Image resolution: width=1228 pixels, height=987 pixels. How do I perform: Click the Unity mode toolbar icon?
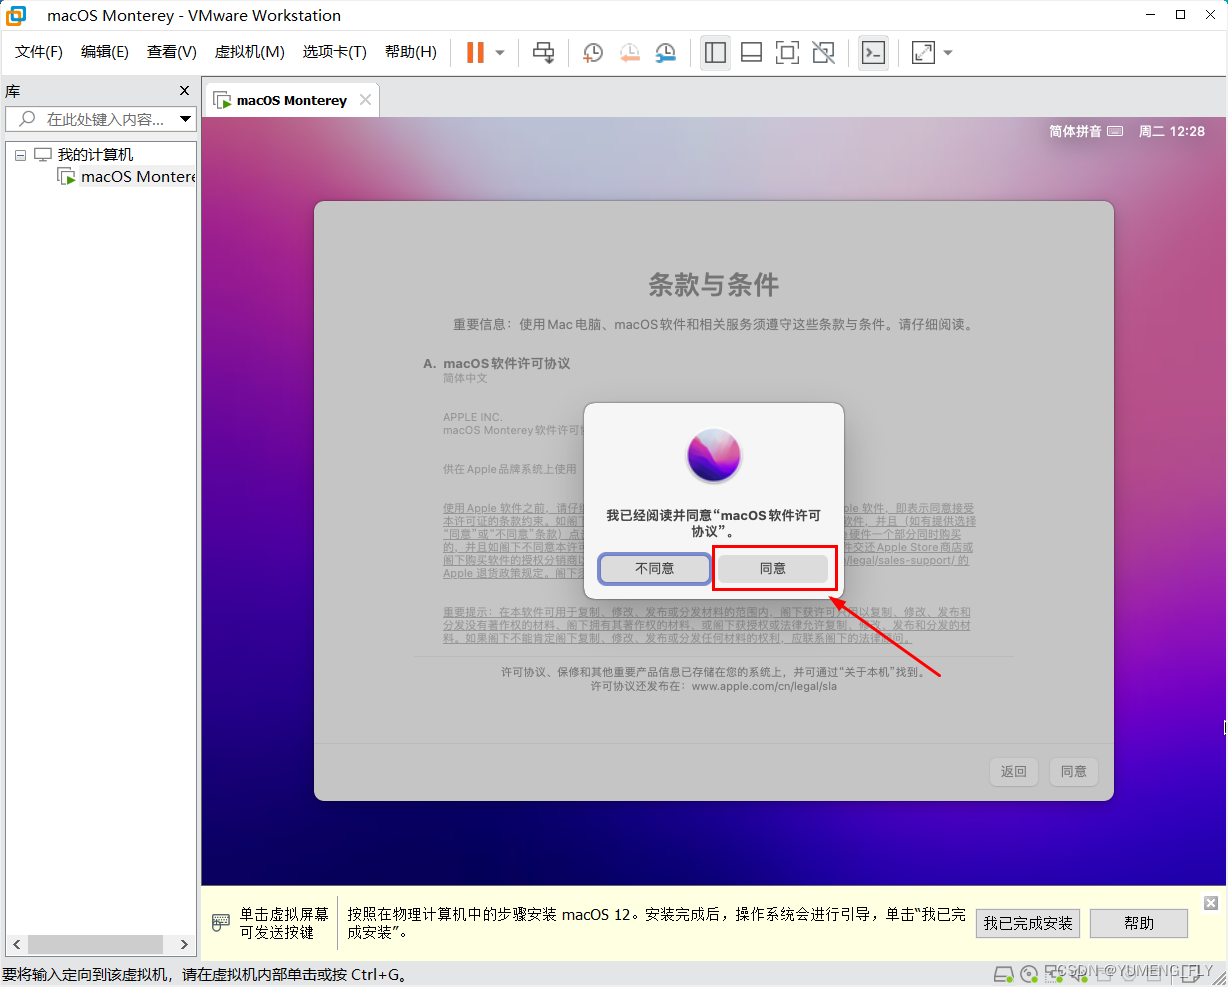click(x=823, y=52)
